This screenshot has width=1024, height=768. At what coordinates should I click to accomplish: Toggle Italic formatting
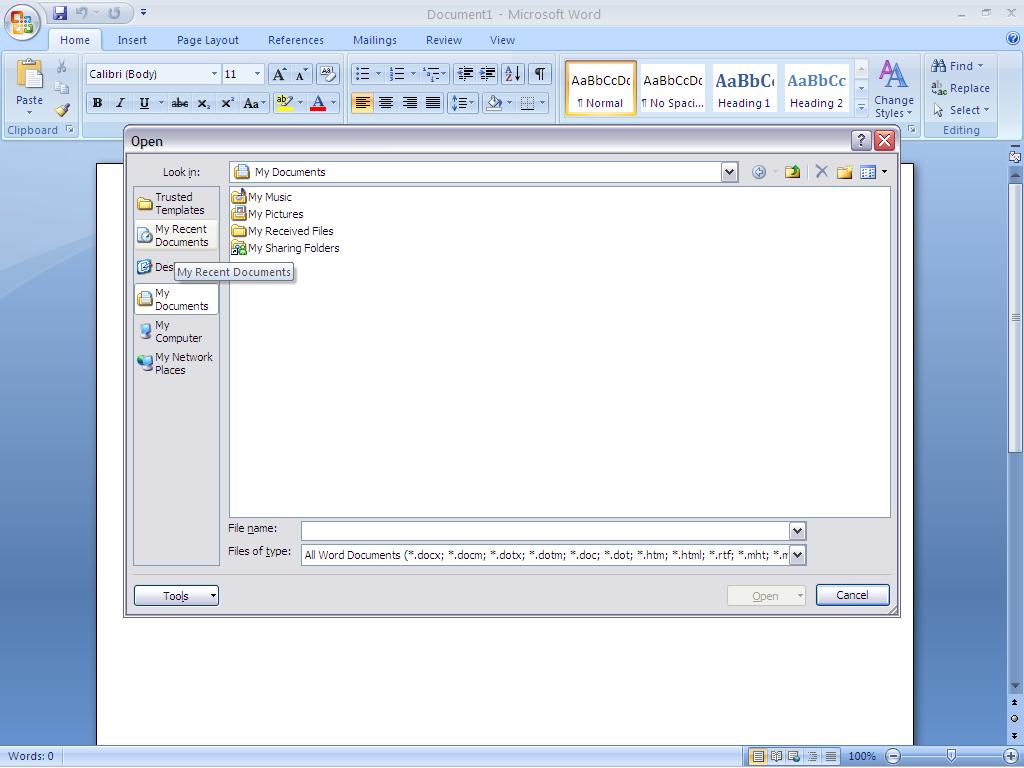click(120, 103)
